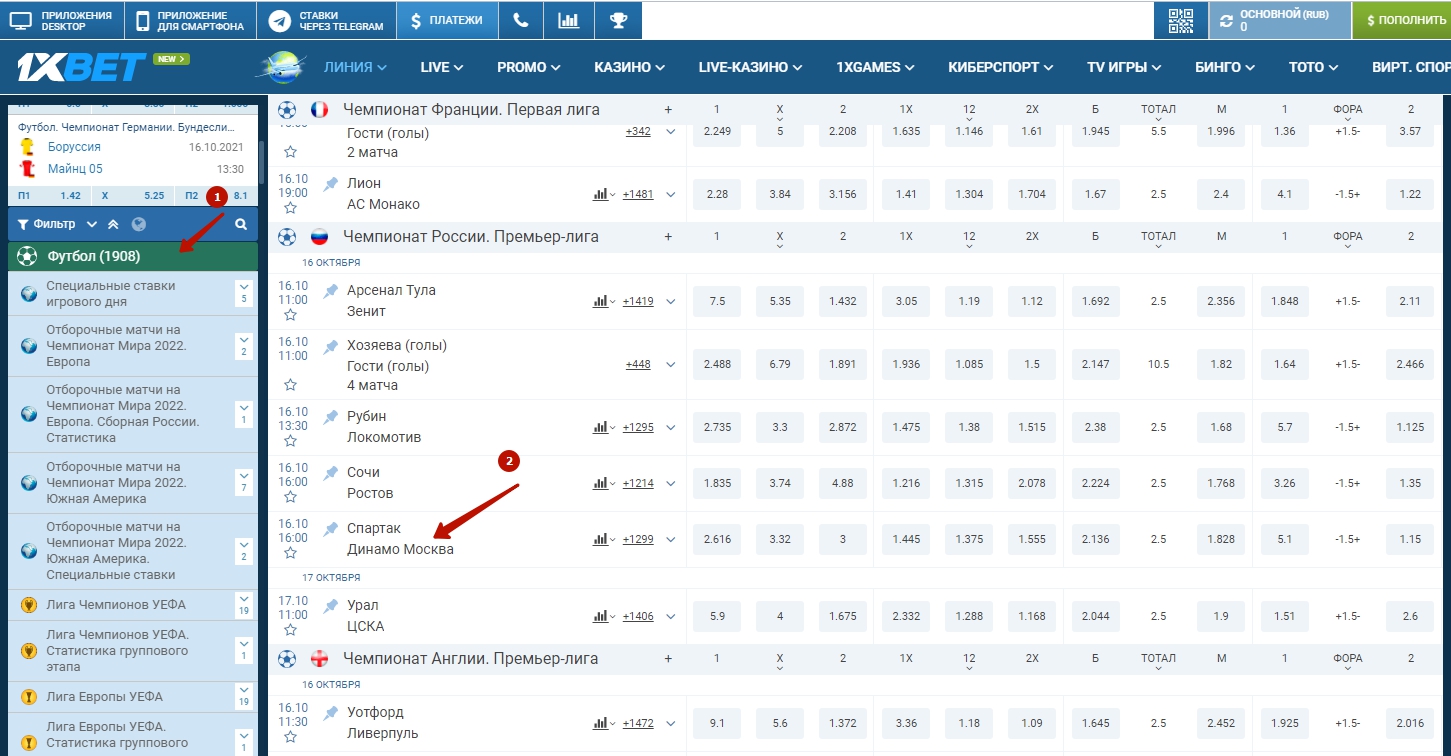
Task: Open the КИБЕРСПОРТ menu
Action: pos(1001,67)
